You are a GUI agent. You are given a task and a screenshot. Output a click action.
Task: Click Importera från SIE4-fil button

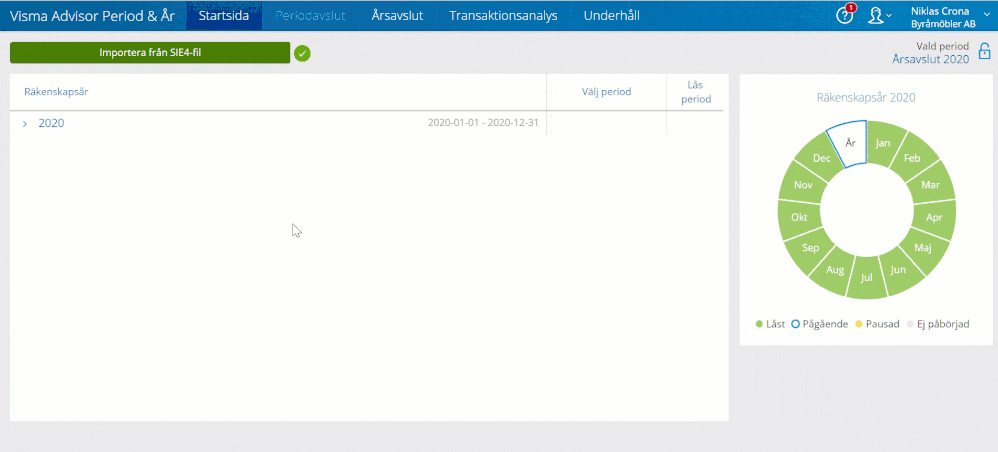[150, 53]
